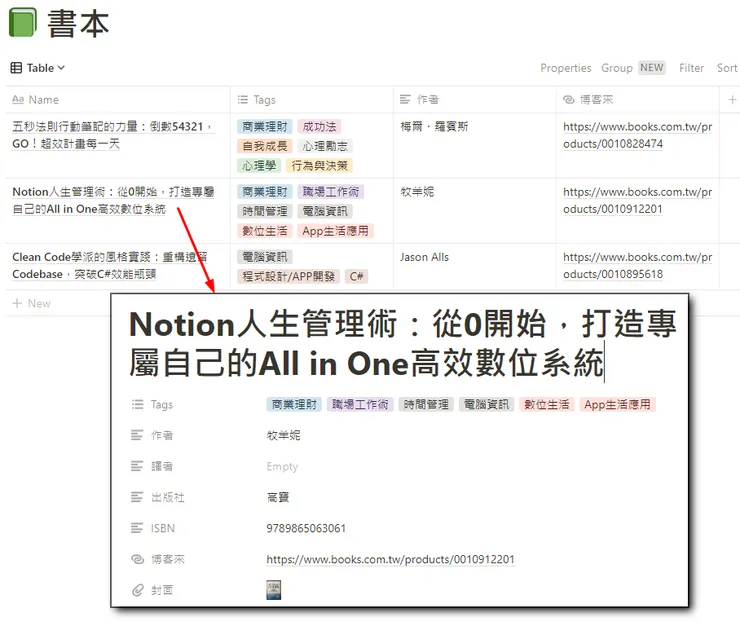Click the 博客來 URL property icon in popup

coord(137,559)
